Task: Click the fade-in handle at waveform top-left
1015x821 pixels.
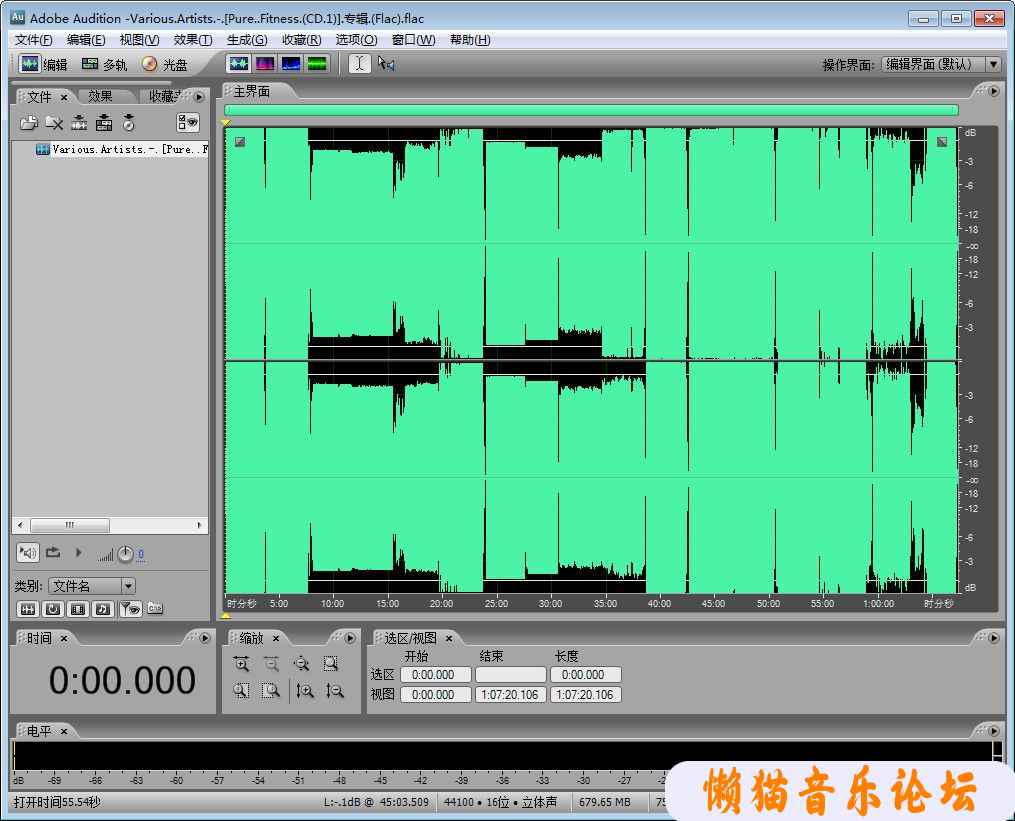Action: pos(240,141)
